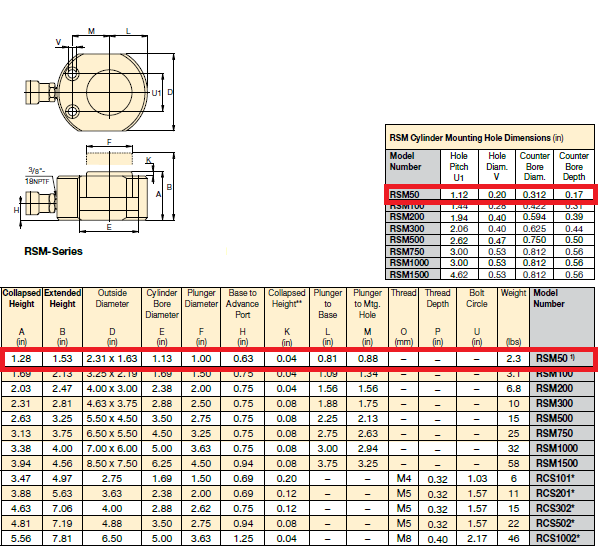Image resolution: width=600 pixels, height=547 pixels.
Task: Click Base to Advance Port H header
Action: tap(243, 317)
